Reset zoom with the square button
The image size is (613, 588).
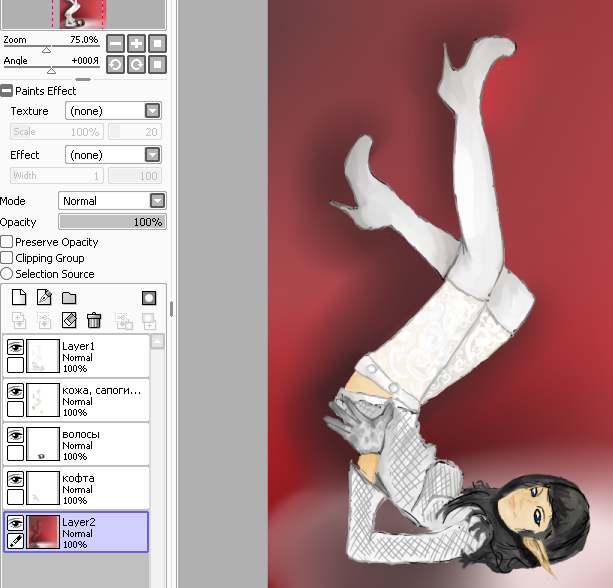157,43
